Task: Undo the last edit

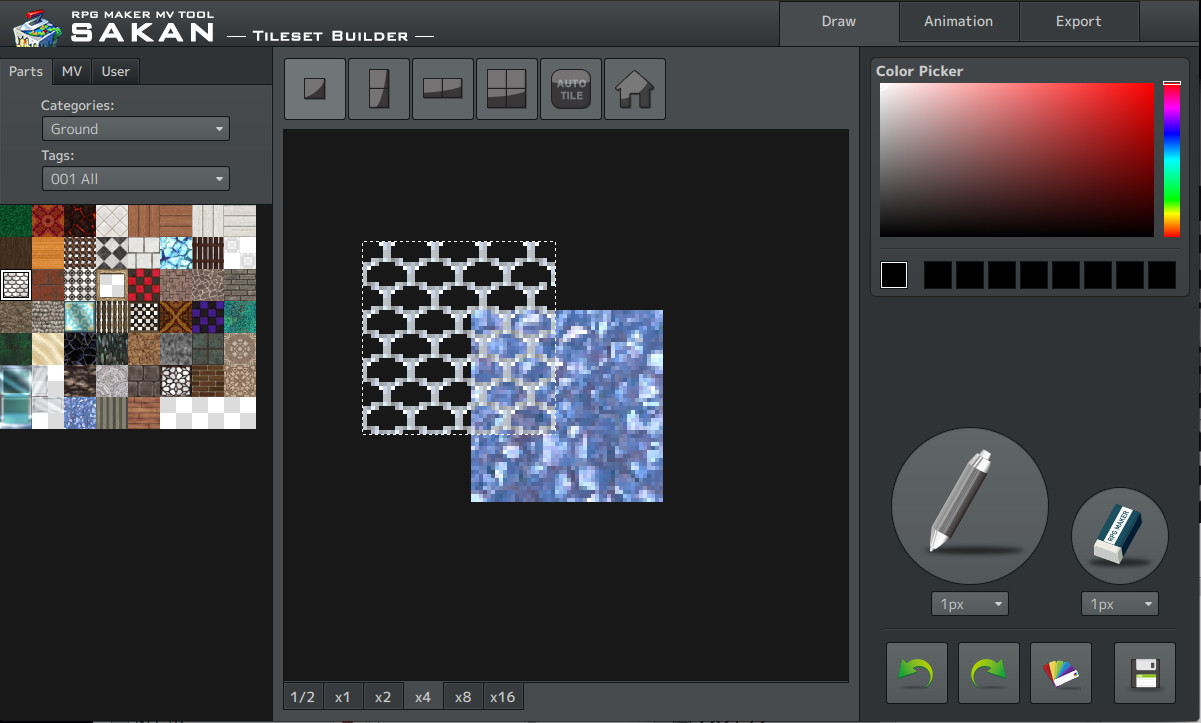Action: coord(916,672)
